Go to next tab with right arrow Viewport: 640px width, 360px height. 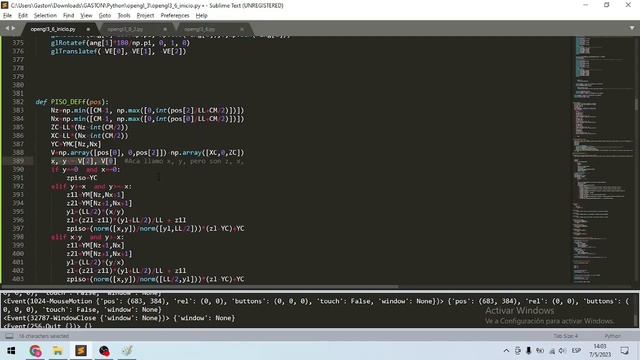13,28
